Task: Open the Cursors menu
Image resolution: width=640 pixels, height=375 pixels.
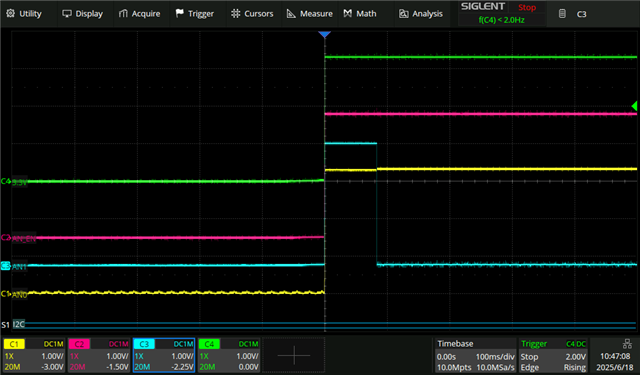Action: [x=252, y=13]
